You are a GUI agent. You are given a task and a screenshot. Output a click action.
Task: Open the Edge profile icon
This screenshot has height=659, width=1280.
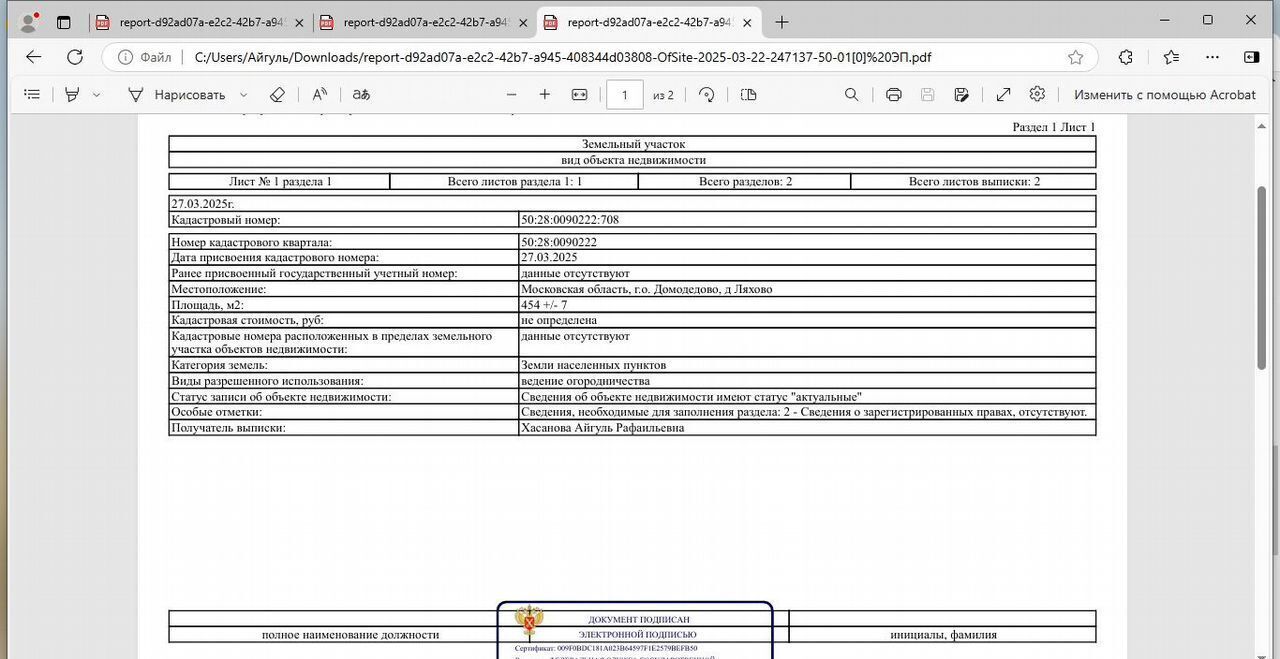tap(29, 22)
